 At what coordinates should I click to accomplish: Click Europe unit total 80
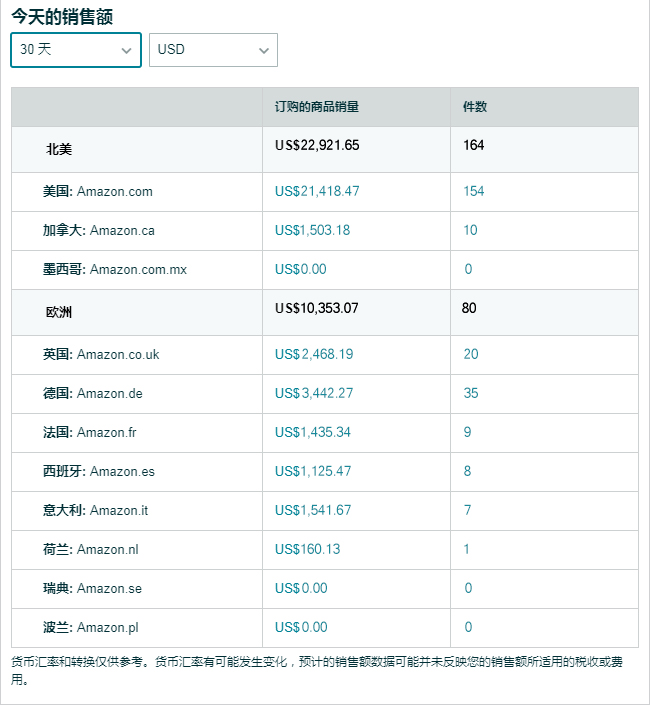(469, 308)
